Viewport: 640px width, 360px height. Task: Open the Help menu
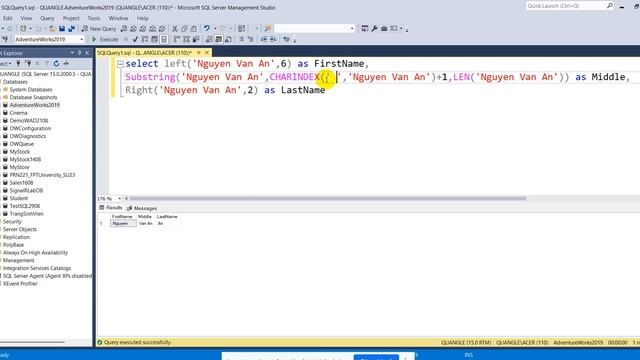[x=142, y=18]
